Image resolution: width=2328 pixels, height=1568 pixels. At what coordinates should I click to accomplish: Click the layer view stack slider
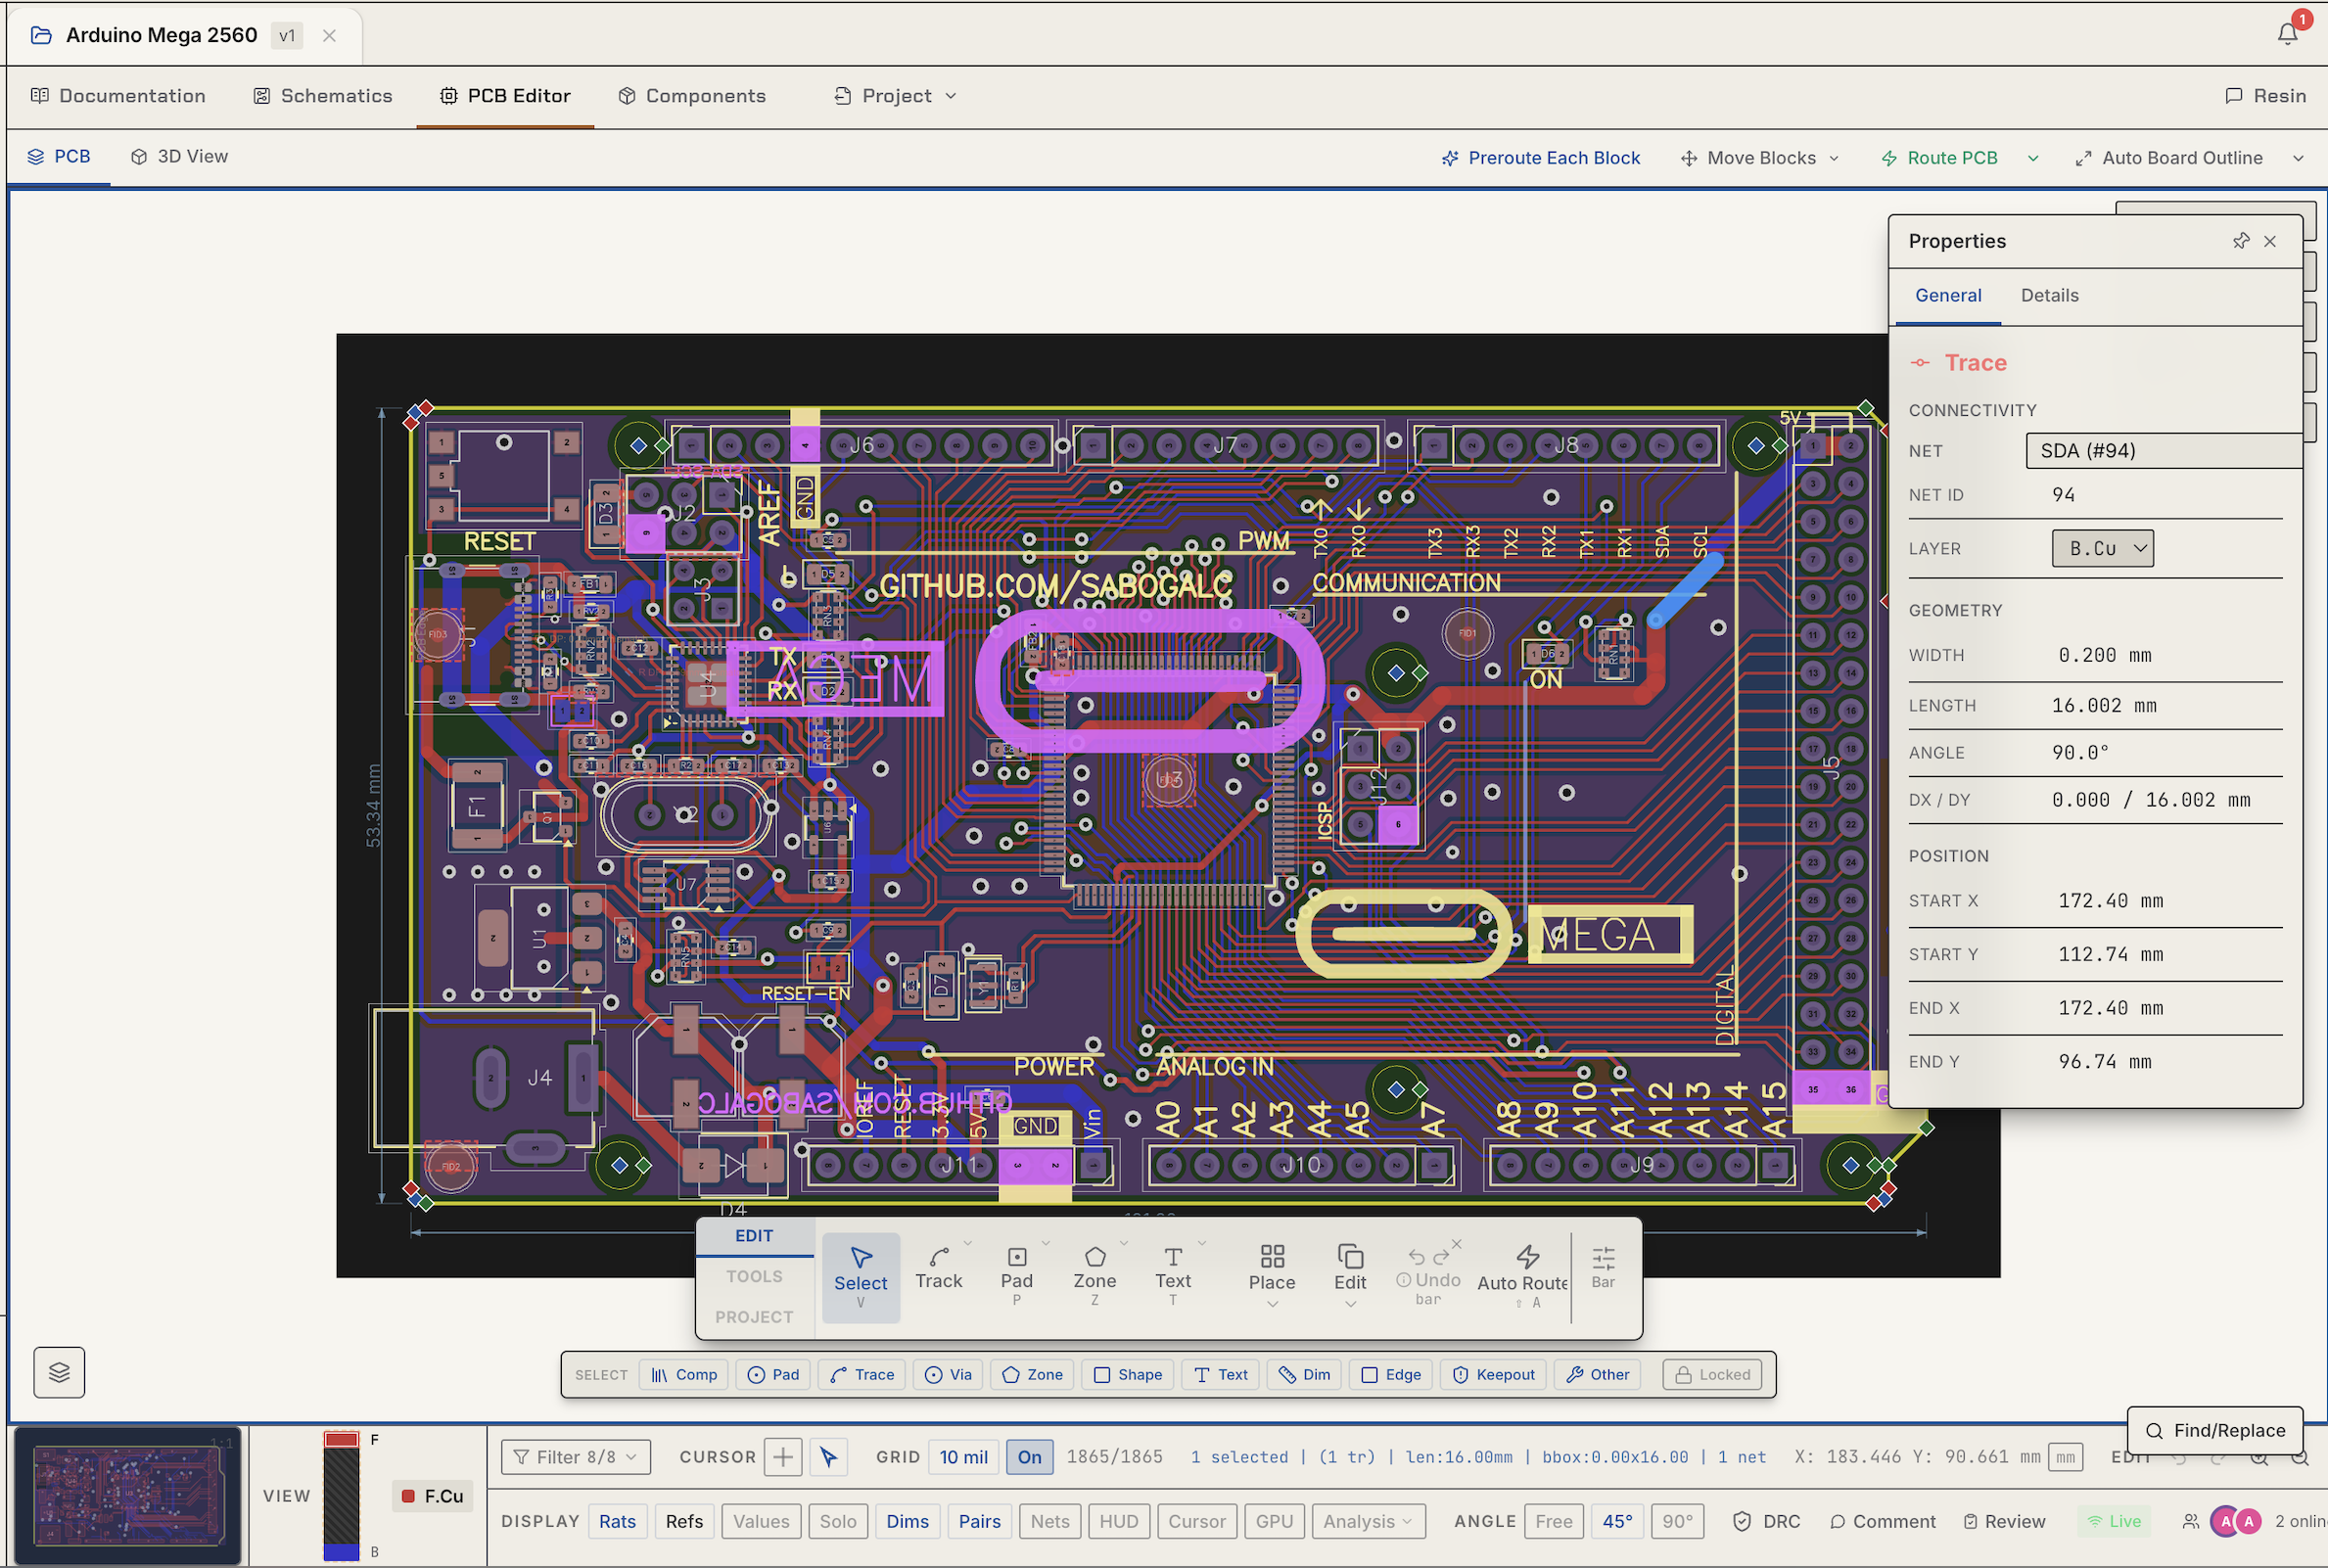(x=341, y=1496)
